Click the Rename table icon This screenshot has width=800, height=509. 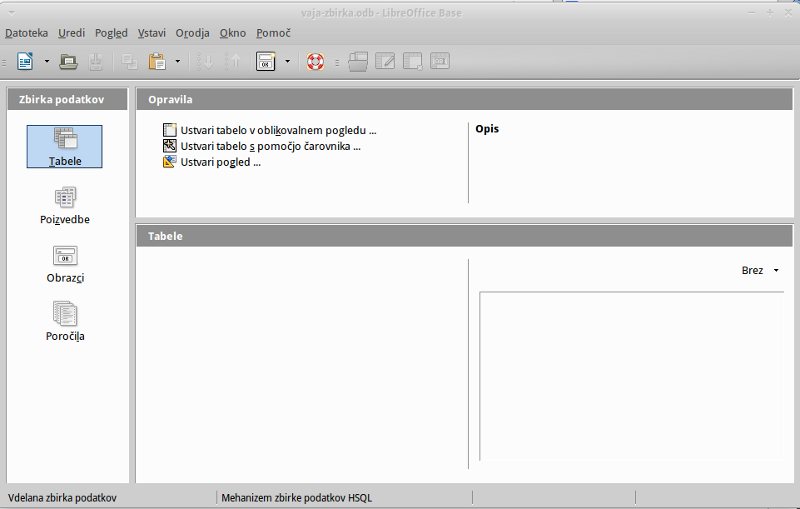pyautogui.click(x=440, y=61)
